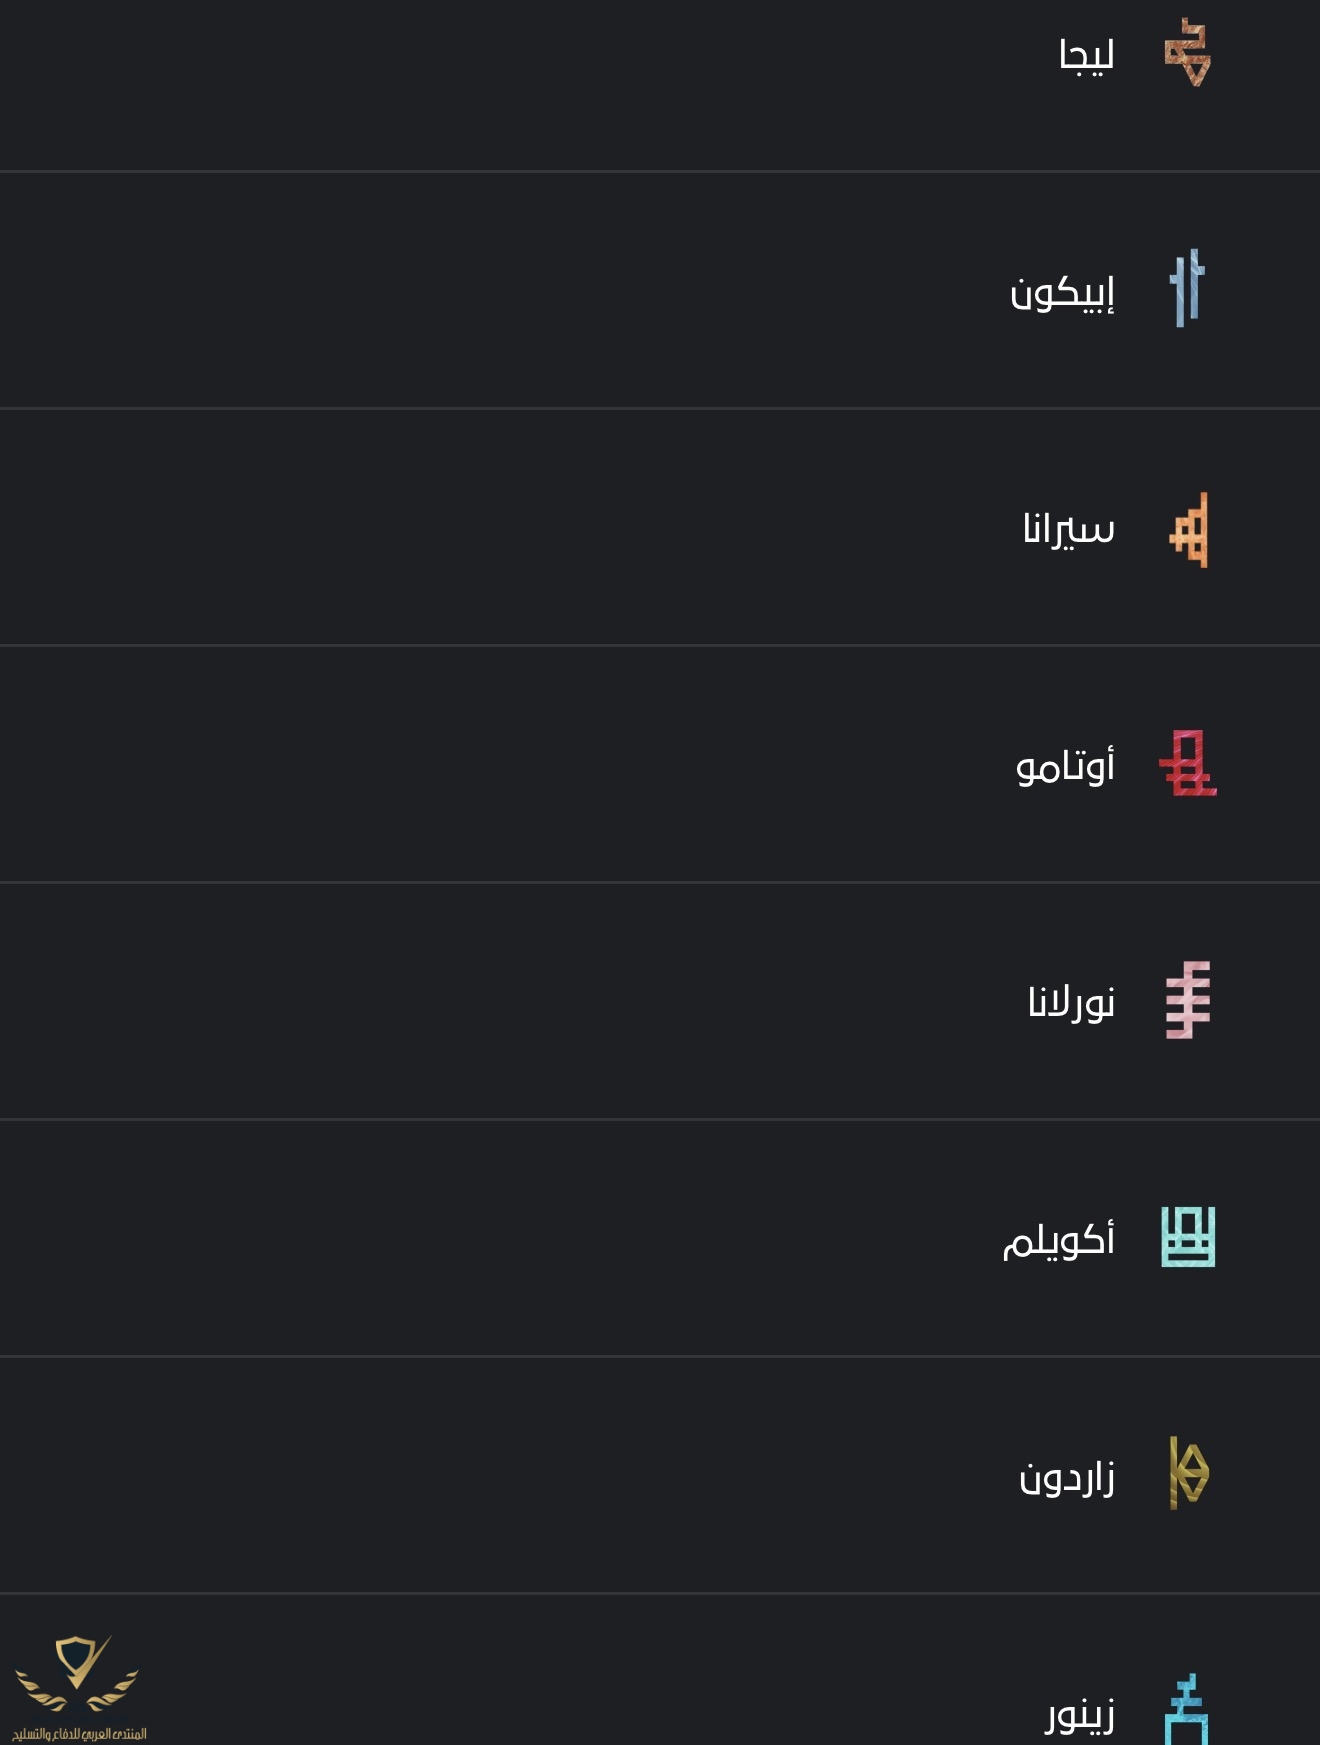
Task: Click the cyan symbol icon beside زينور
Action: (1187, 1711)
